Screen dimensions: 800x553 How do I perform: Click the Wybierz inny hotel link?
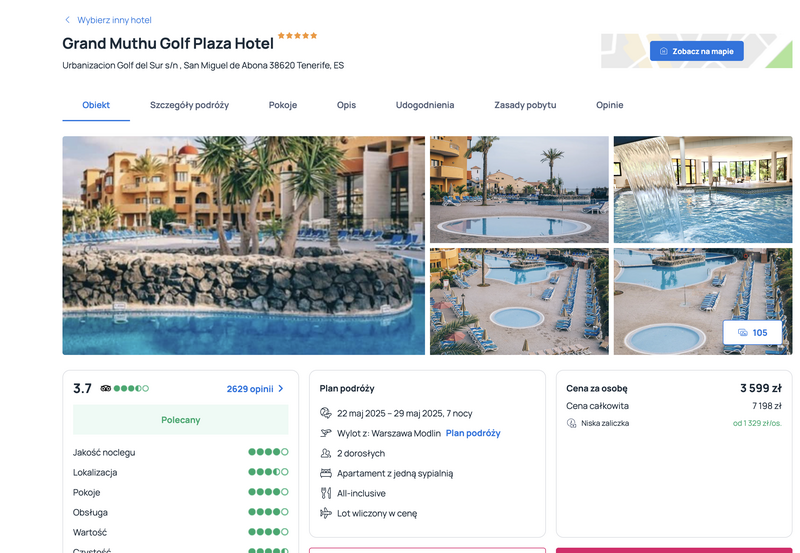tap(114, 20)
